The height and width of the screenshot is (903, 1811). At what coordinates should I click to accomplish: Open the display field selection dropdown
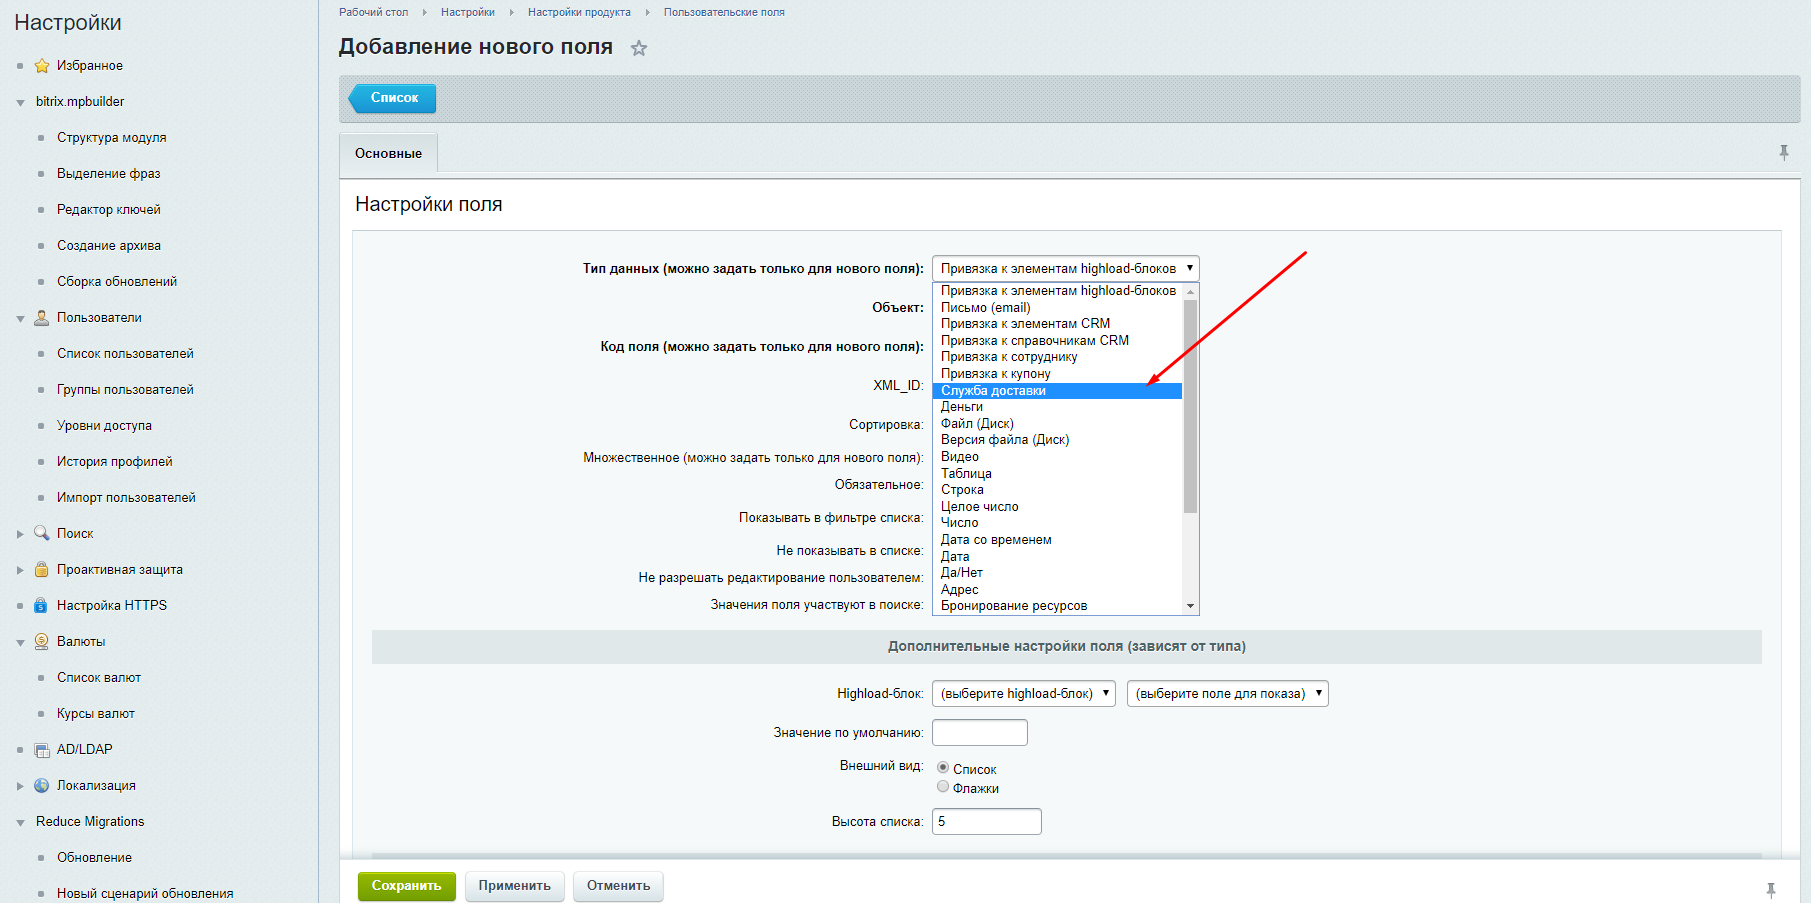pos(1227,694)
